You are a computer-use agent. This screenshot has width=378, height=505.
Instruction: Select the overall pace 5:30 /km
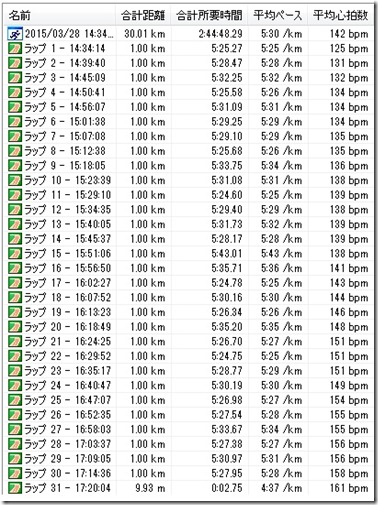pos(282,34)
